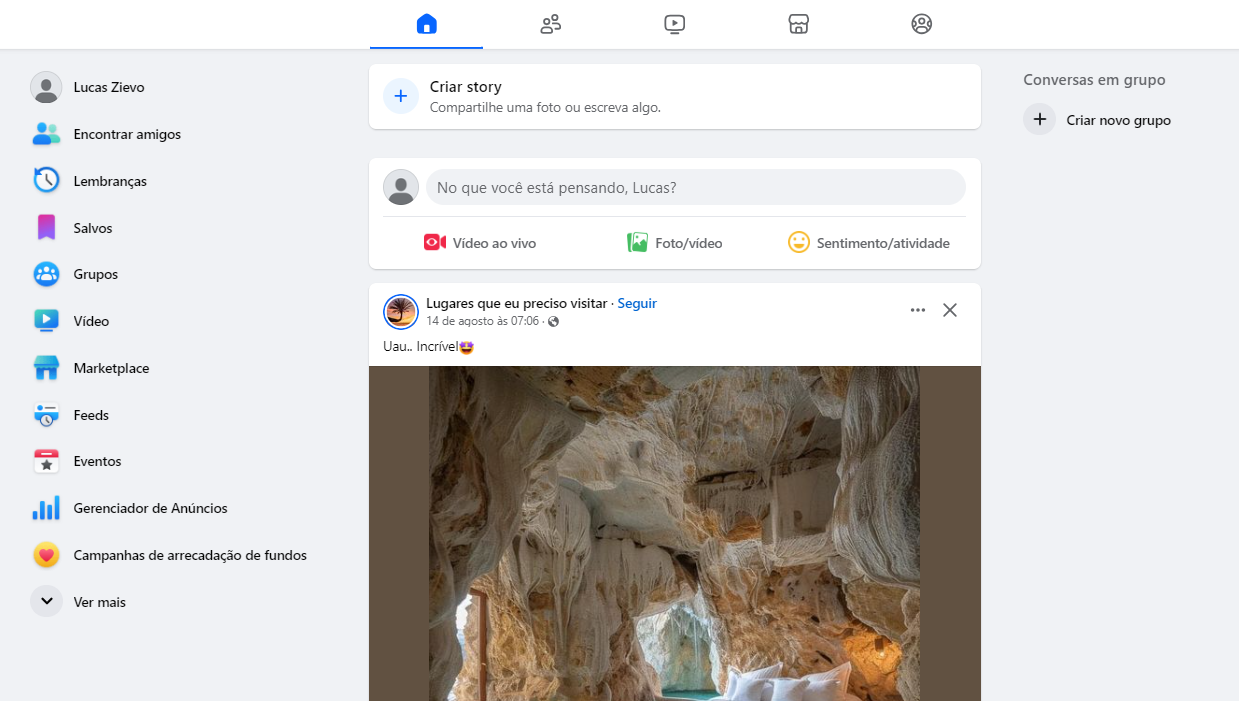1239x701 pixels.
Task: Click the Criar story title
Action: tap(466, 87)
